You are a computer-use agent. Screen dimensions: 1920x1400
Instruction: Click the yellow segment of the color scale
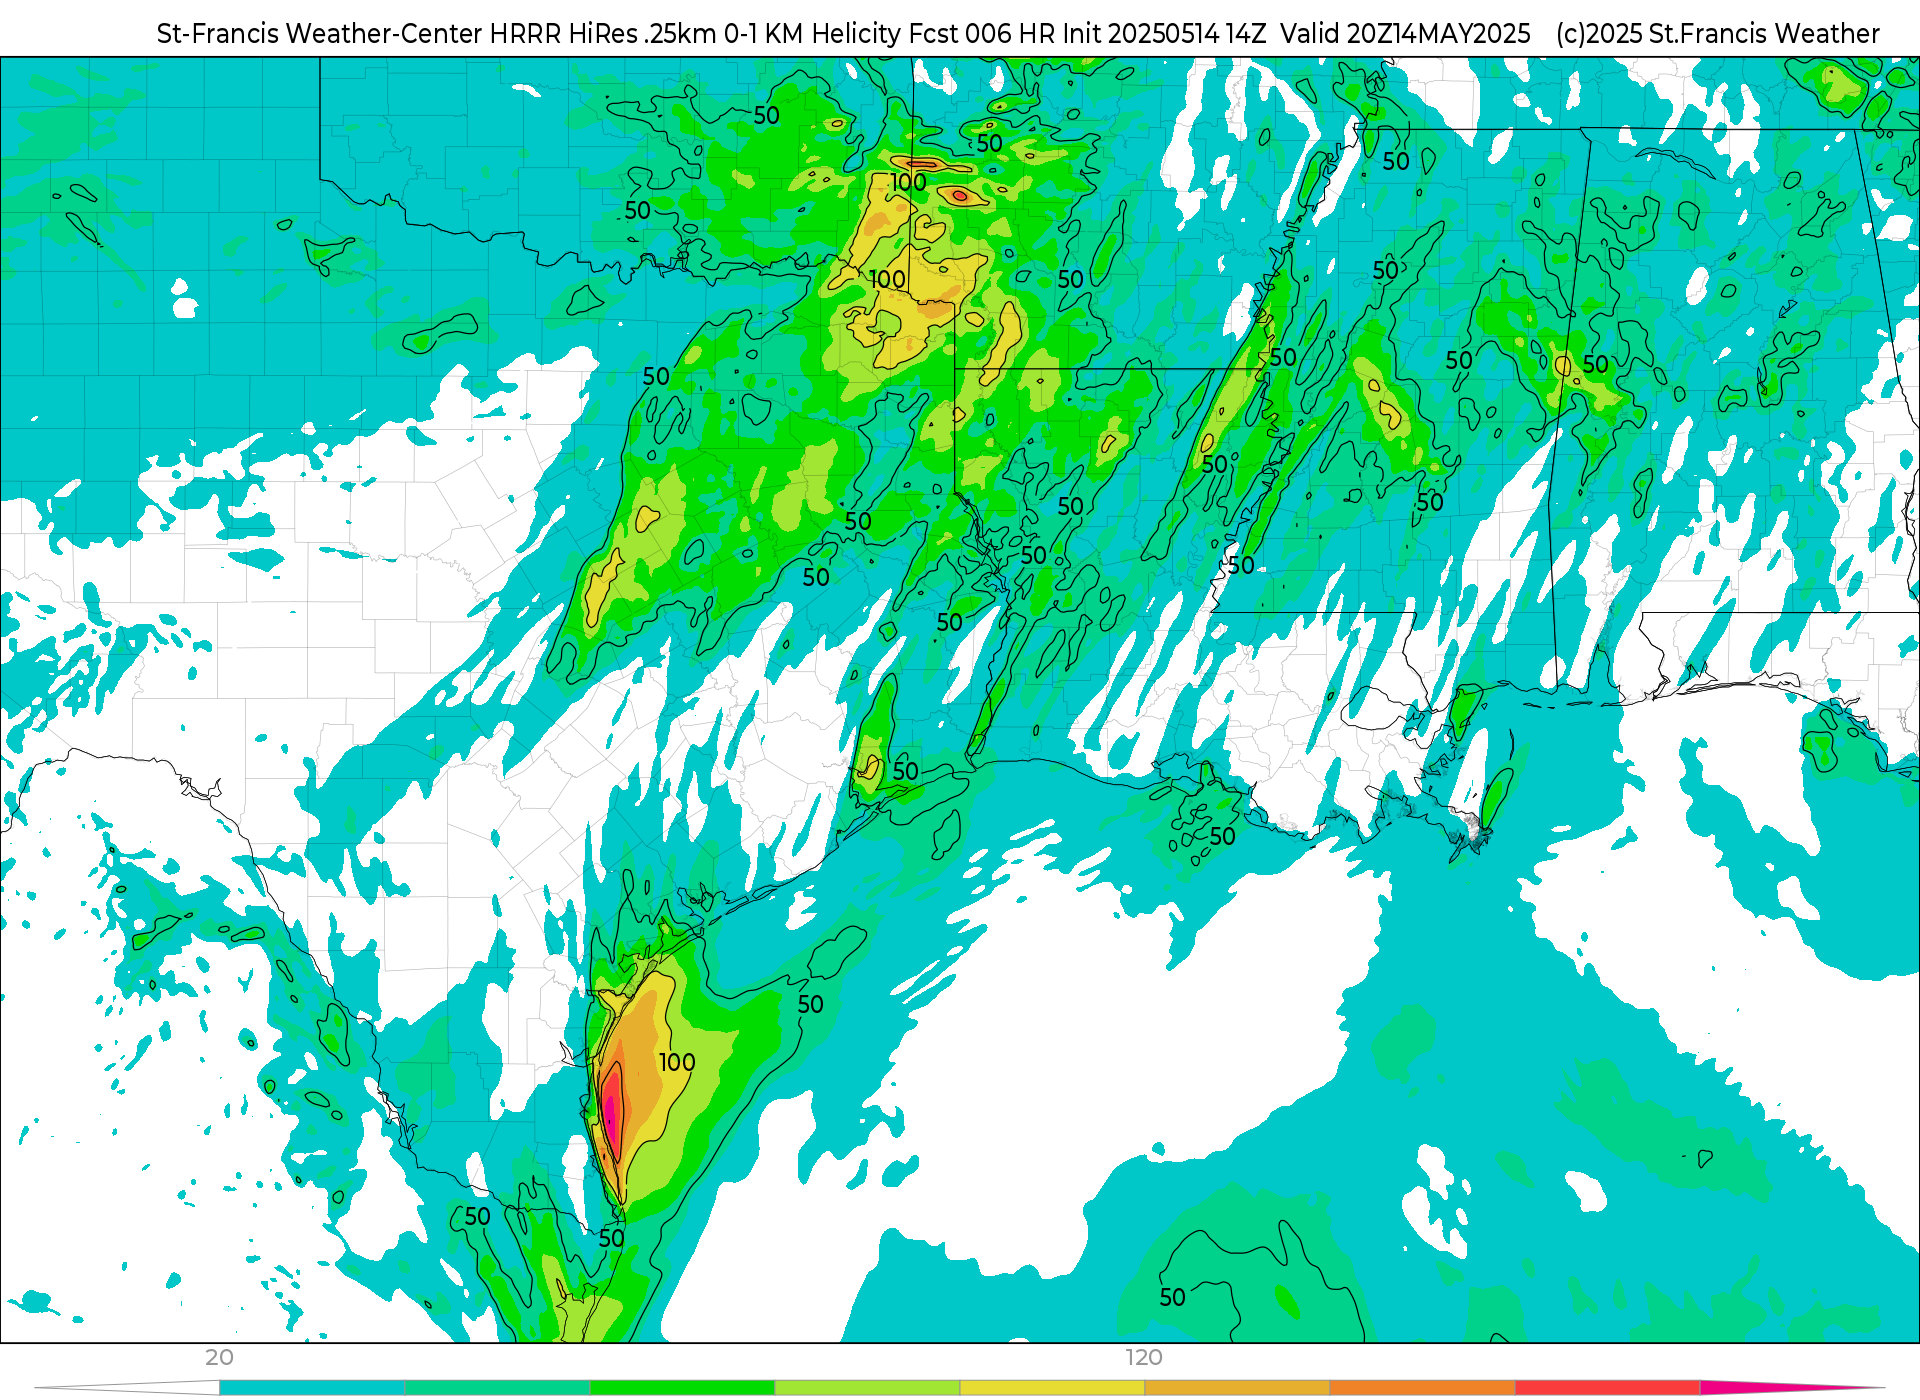pyautogui.click(x=1052, y=1388)
